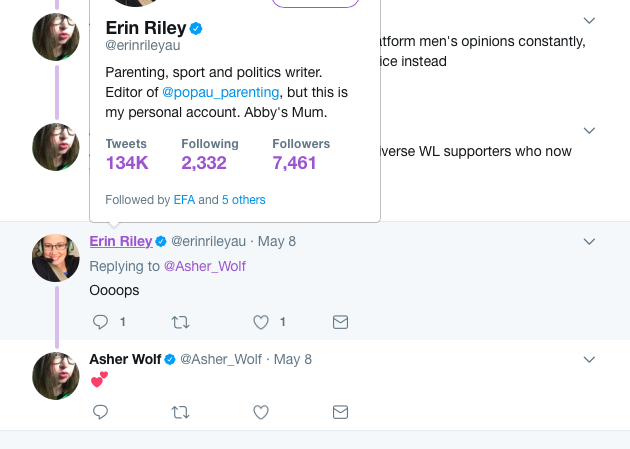Open the '5 others' followers link
Screen dimensions: 630x449
point(243,200)
